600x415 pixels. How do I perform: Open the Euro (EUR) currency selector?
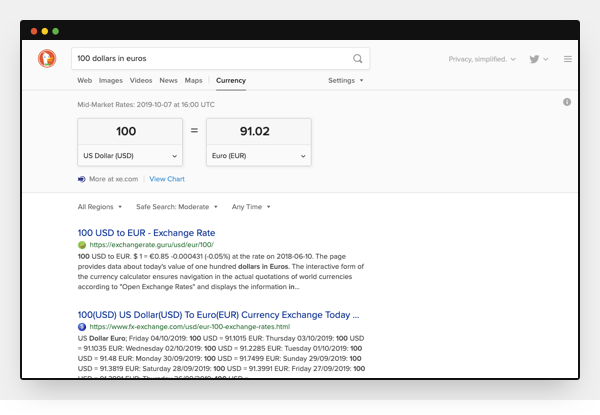click(x=259, y=156)
